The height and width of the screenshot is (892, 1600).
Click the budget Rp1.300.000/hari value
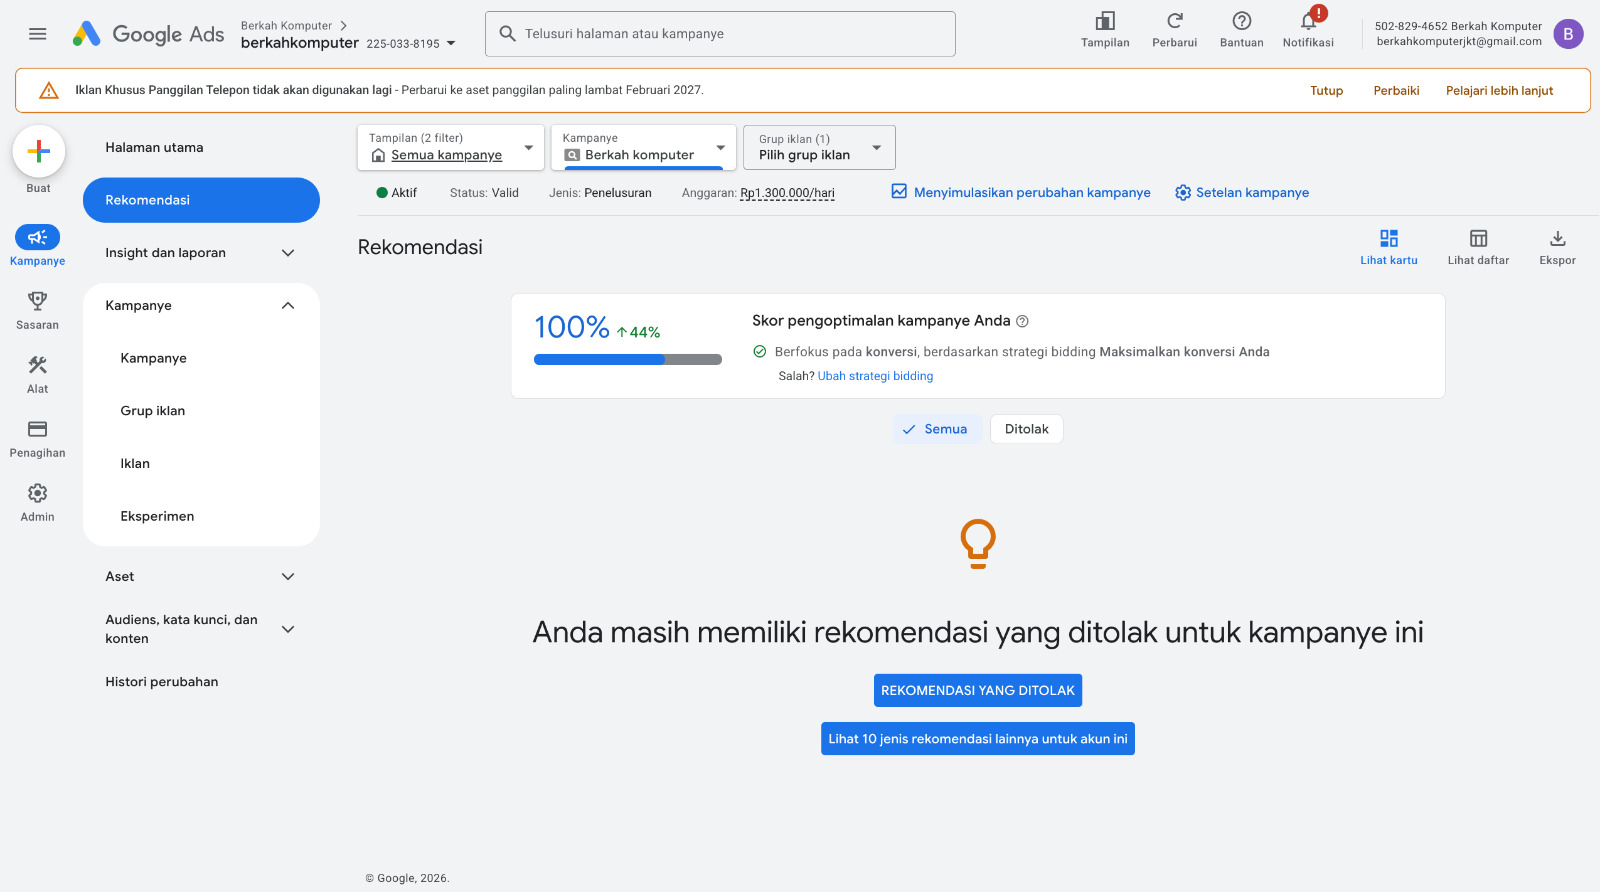pyautogui.click(x=787, y=193)
